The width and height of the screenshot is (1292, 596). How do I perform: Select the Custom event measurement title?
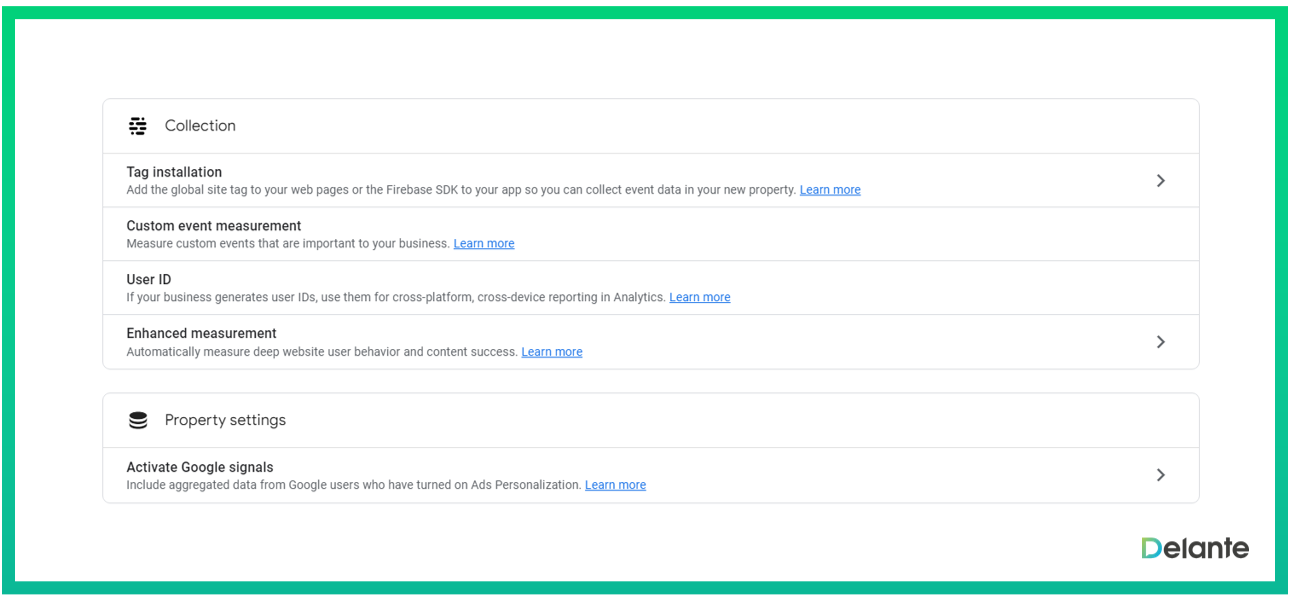[214, 226]
